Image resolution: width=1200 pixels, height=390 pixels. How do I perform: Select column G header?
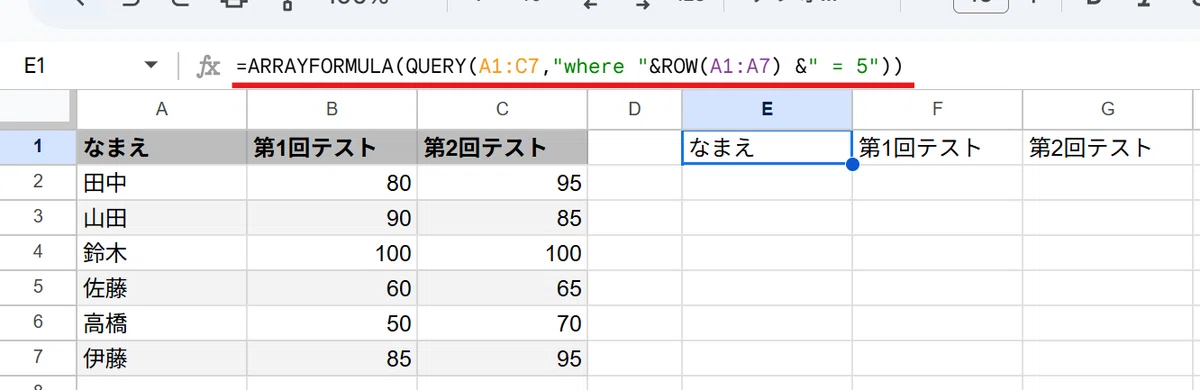pyautogui.click(x=1107, y=110)
